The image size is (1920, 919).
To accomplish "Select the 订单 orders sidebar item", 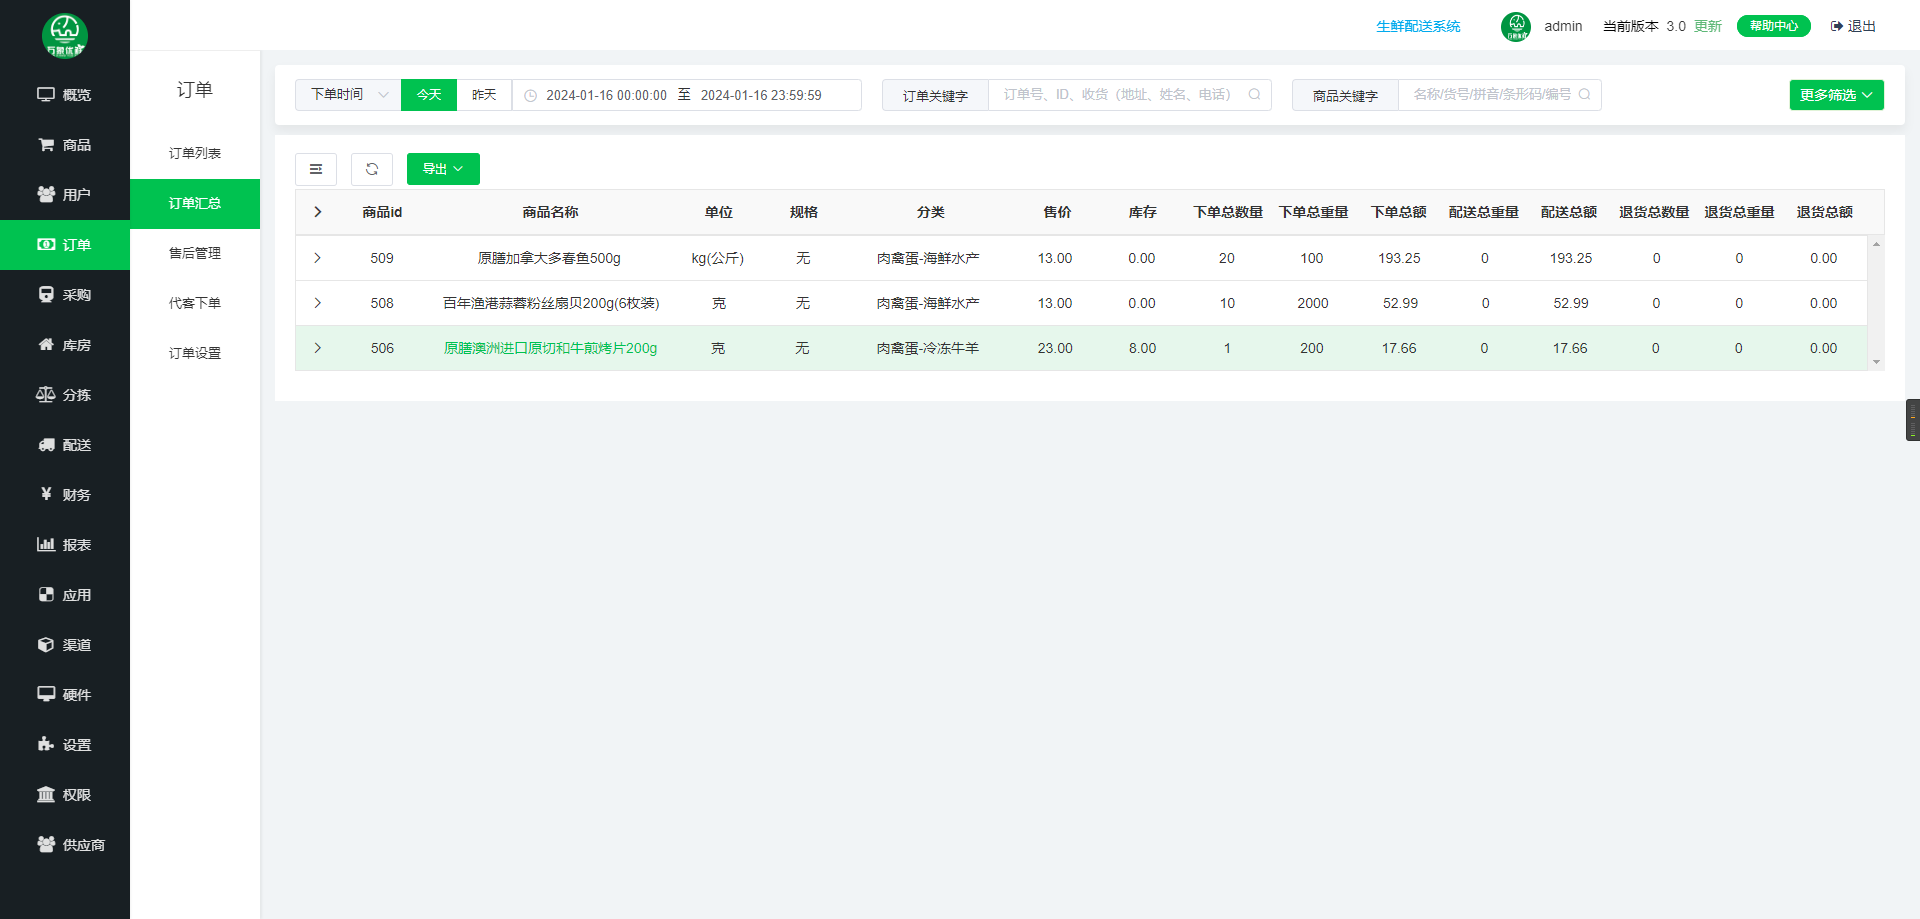I will tap(65, 245).
